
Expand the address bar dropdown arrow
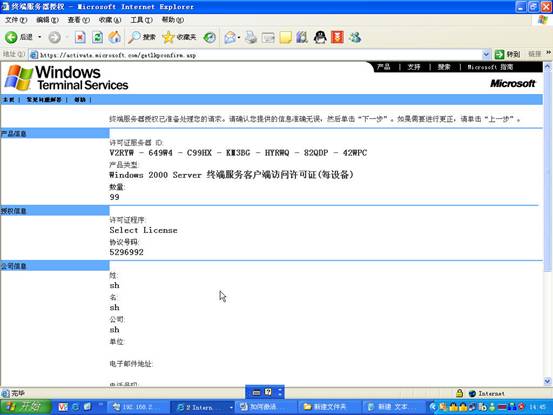point(486,55)
